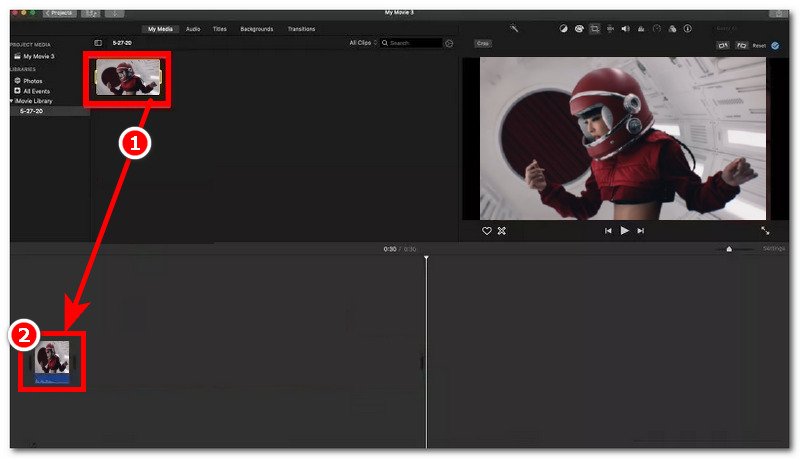800x459 pixels.
Task: Click the viewer preview image
Action: tap(622, 138)
